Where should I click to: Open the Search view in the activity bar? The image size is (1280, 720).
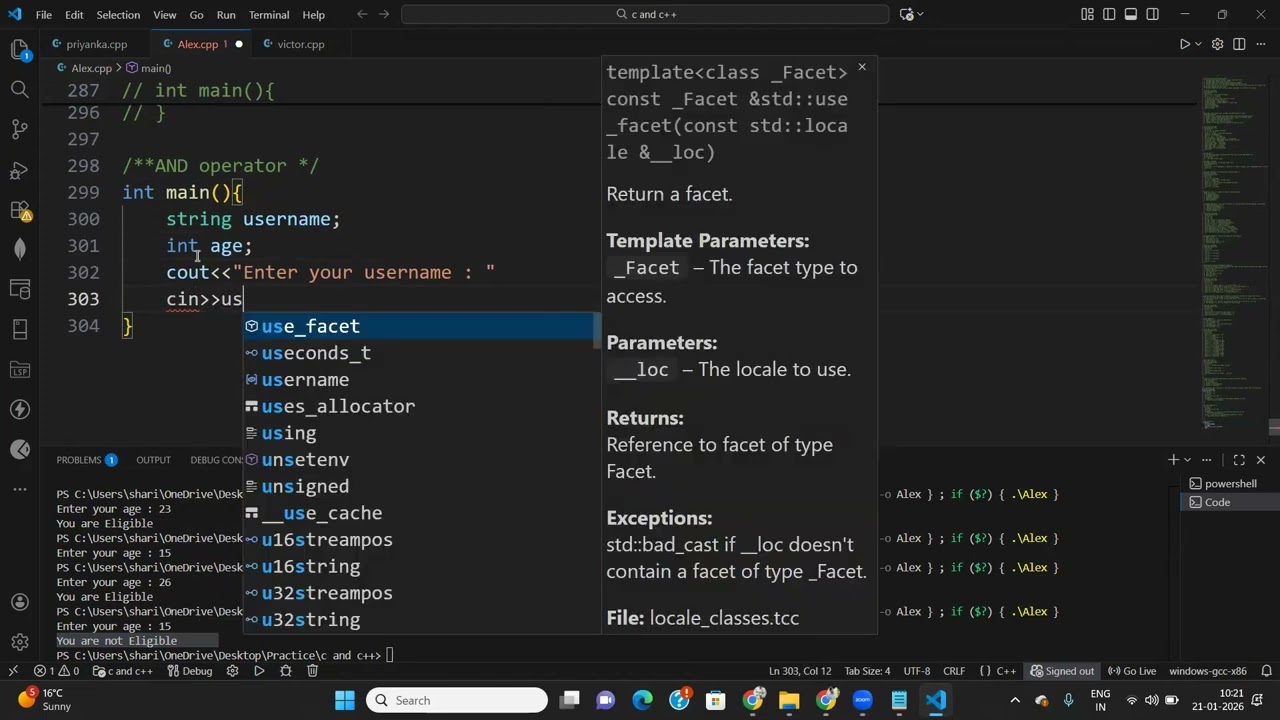coord(19,89)
